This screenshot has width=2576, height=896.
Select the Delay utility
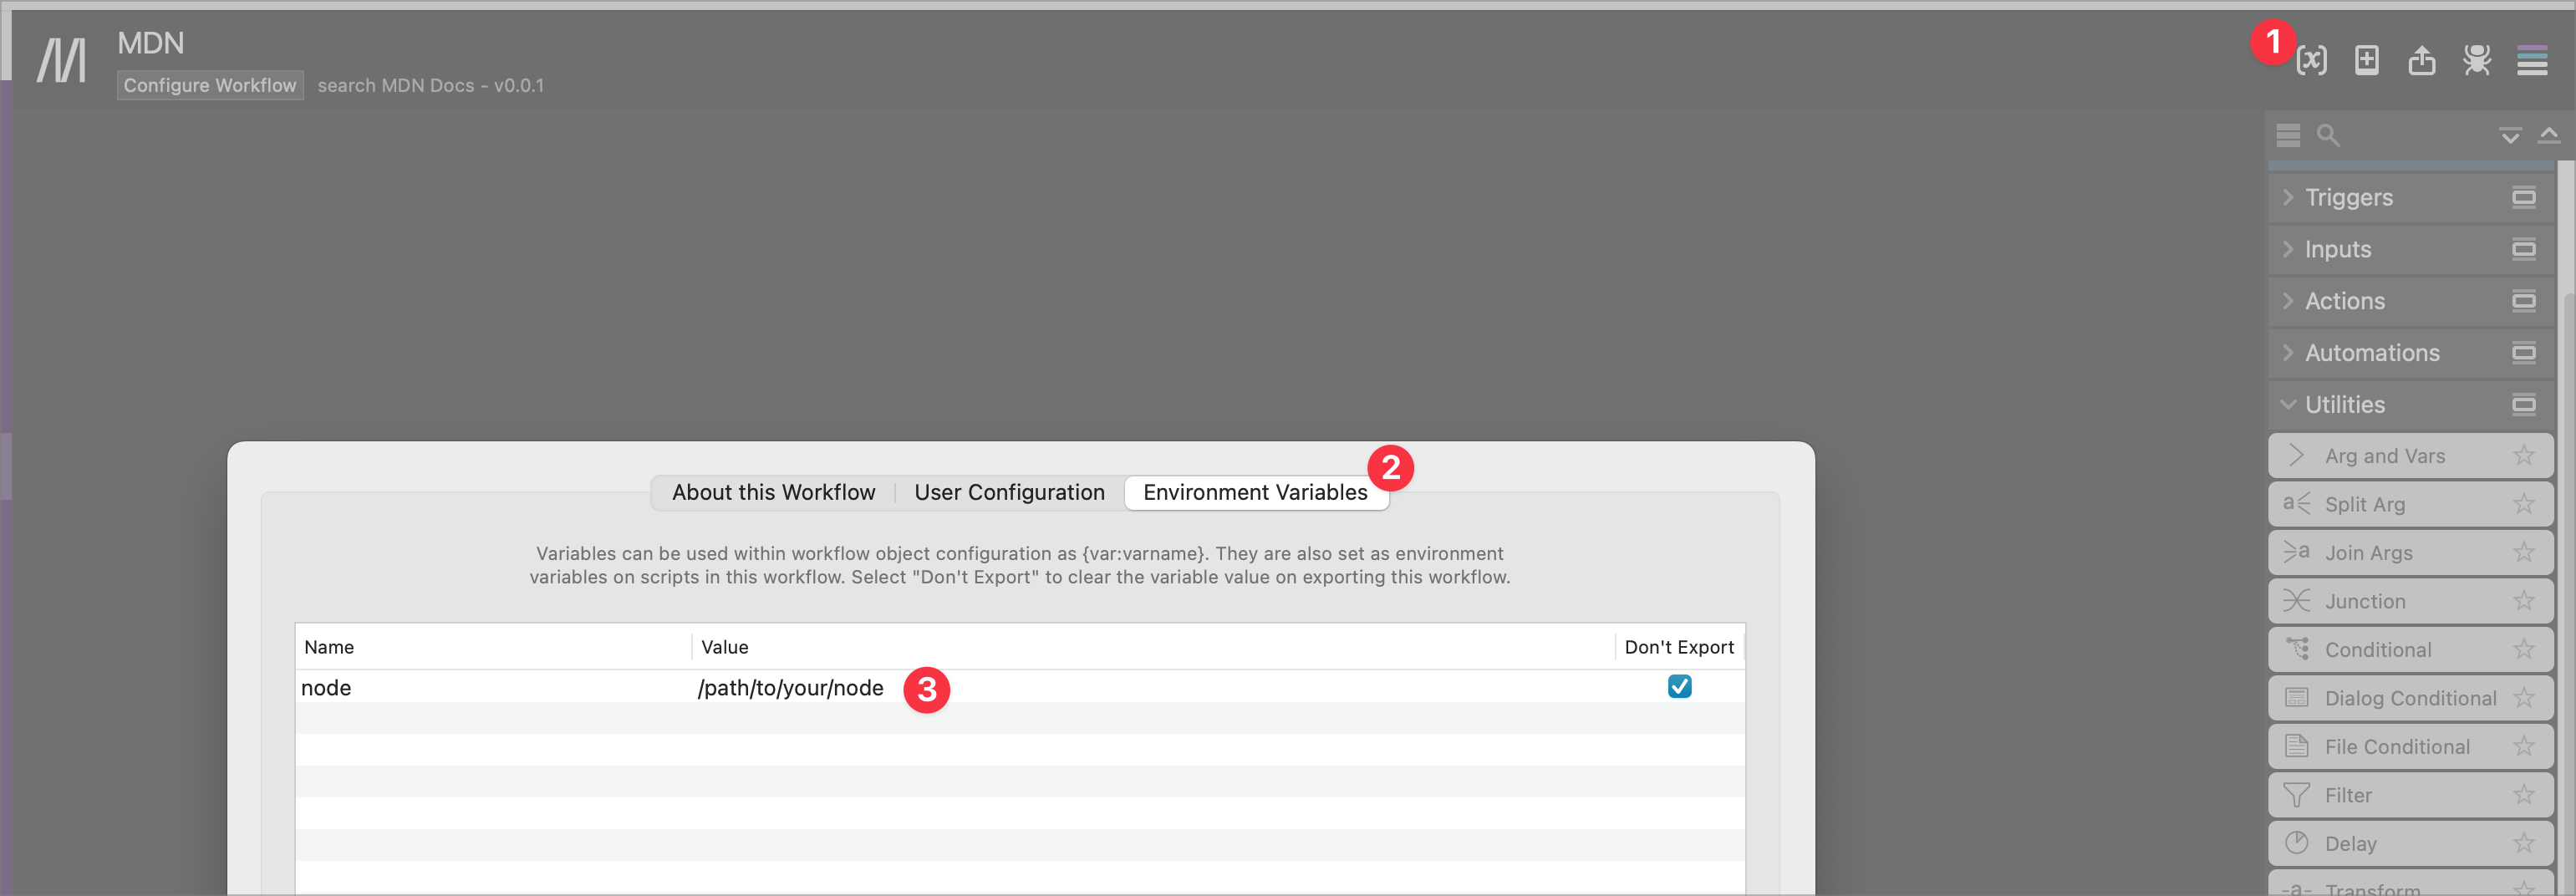2410,844
